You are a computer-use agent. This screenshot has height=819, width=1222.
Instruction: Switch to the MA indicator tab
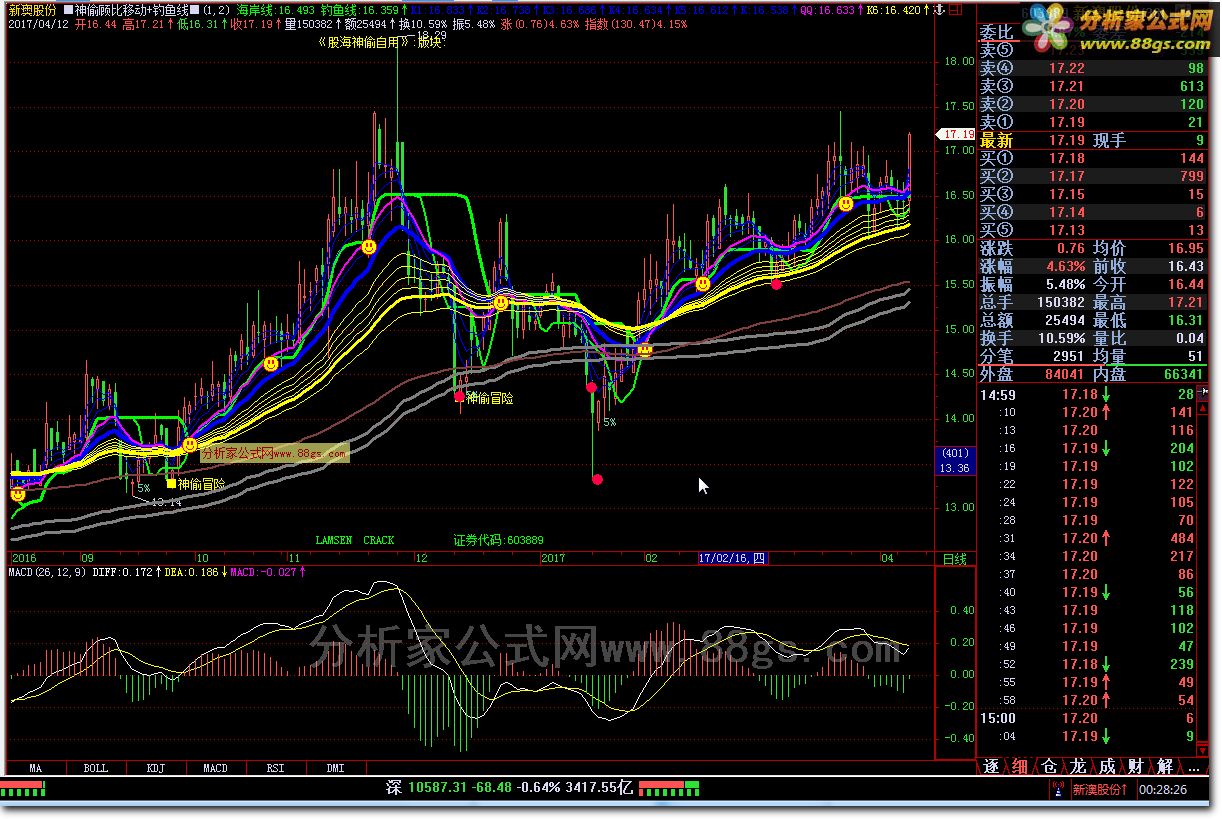(x=36, y=768)
